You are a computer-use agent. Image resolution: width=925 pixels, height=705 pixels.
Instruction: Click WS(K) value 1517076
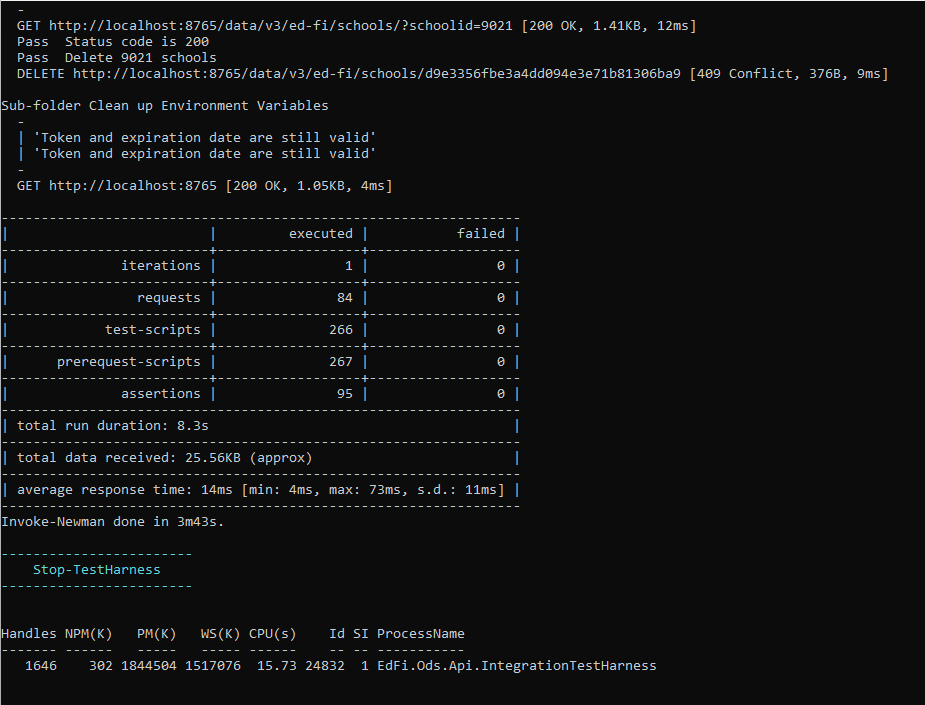click(213, 665)
